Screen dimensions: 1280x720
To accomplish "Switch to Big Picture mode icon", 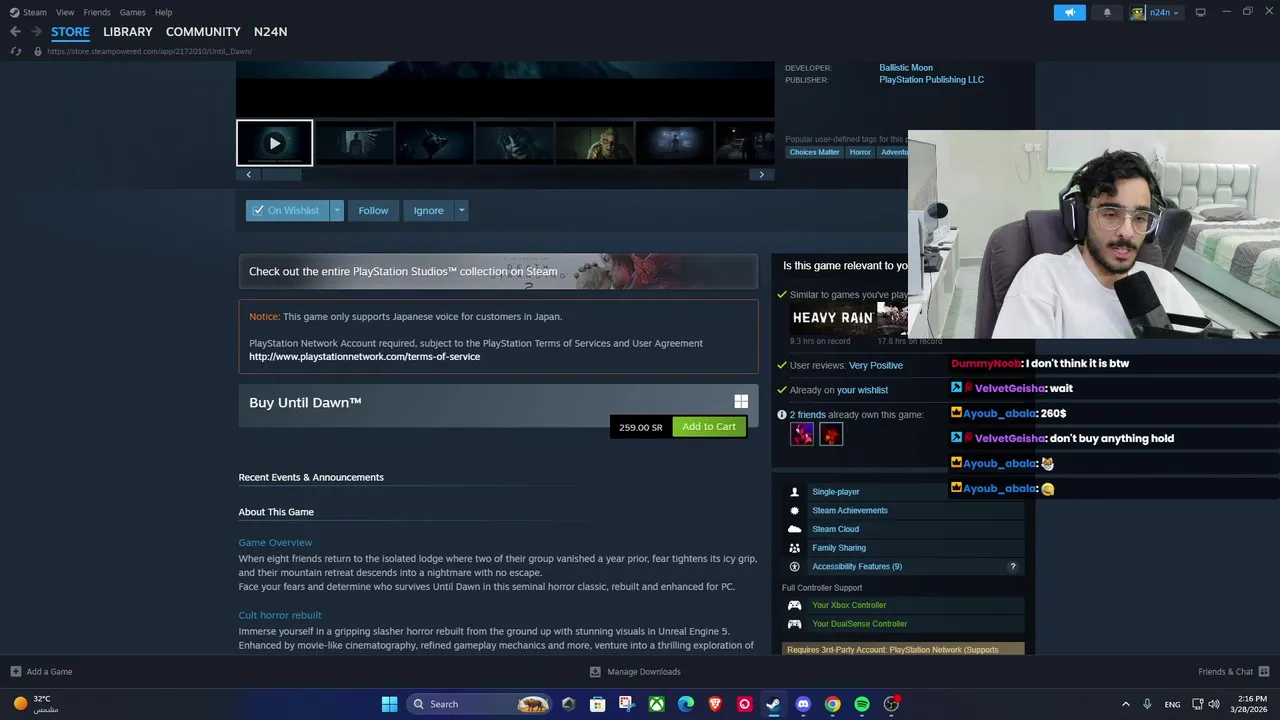I will tap(1200, 12).
